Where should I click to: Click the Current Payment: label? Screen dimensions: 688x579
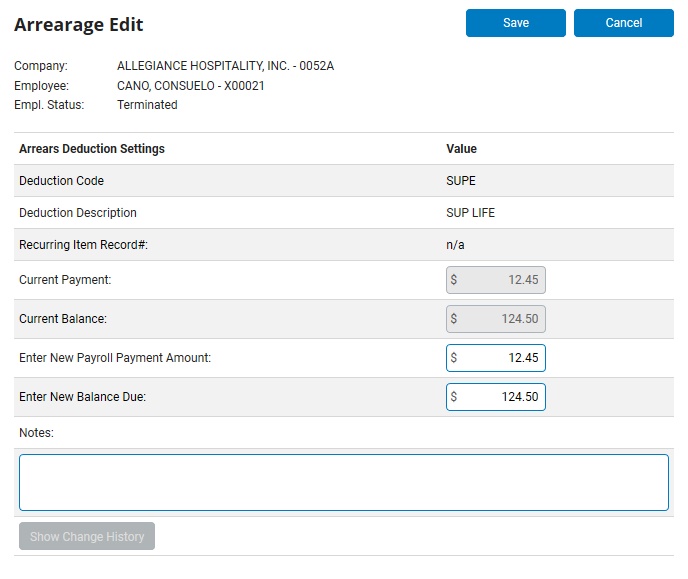click(65, 280)
